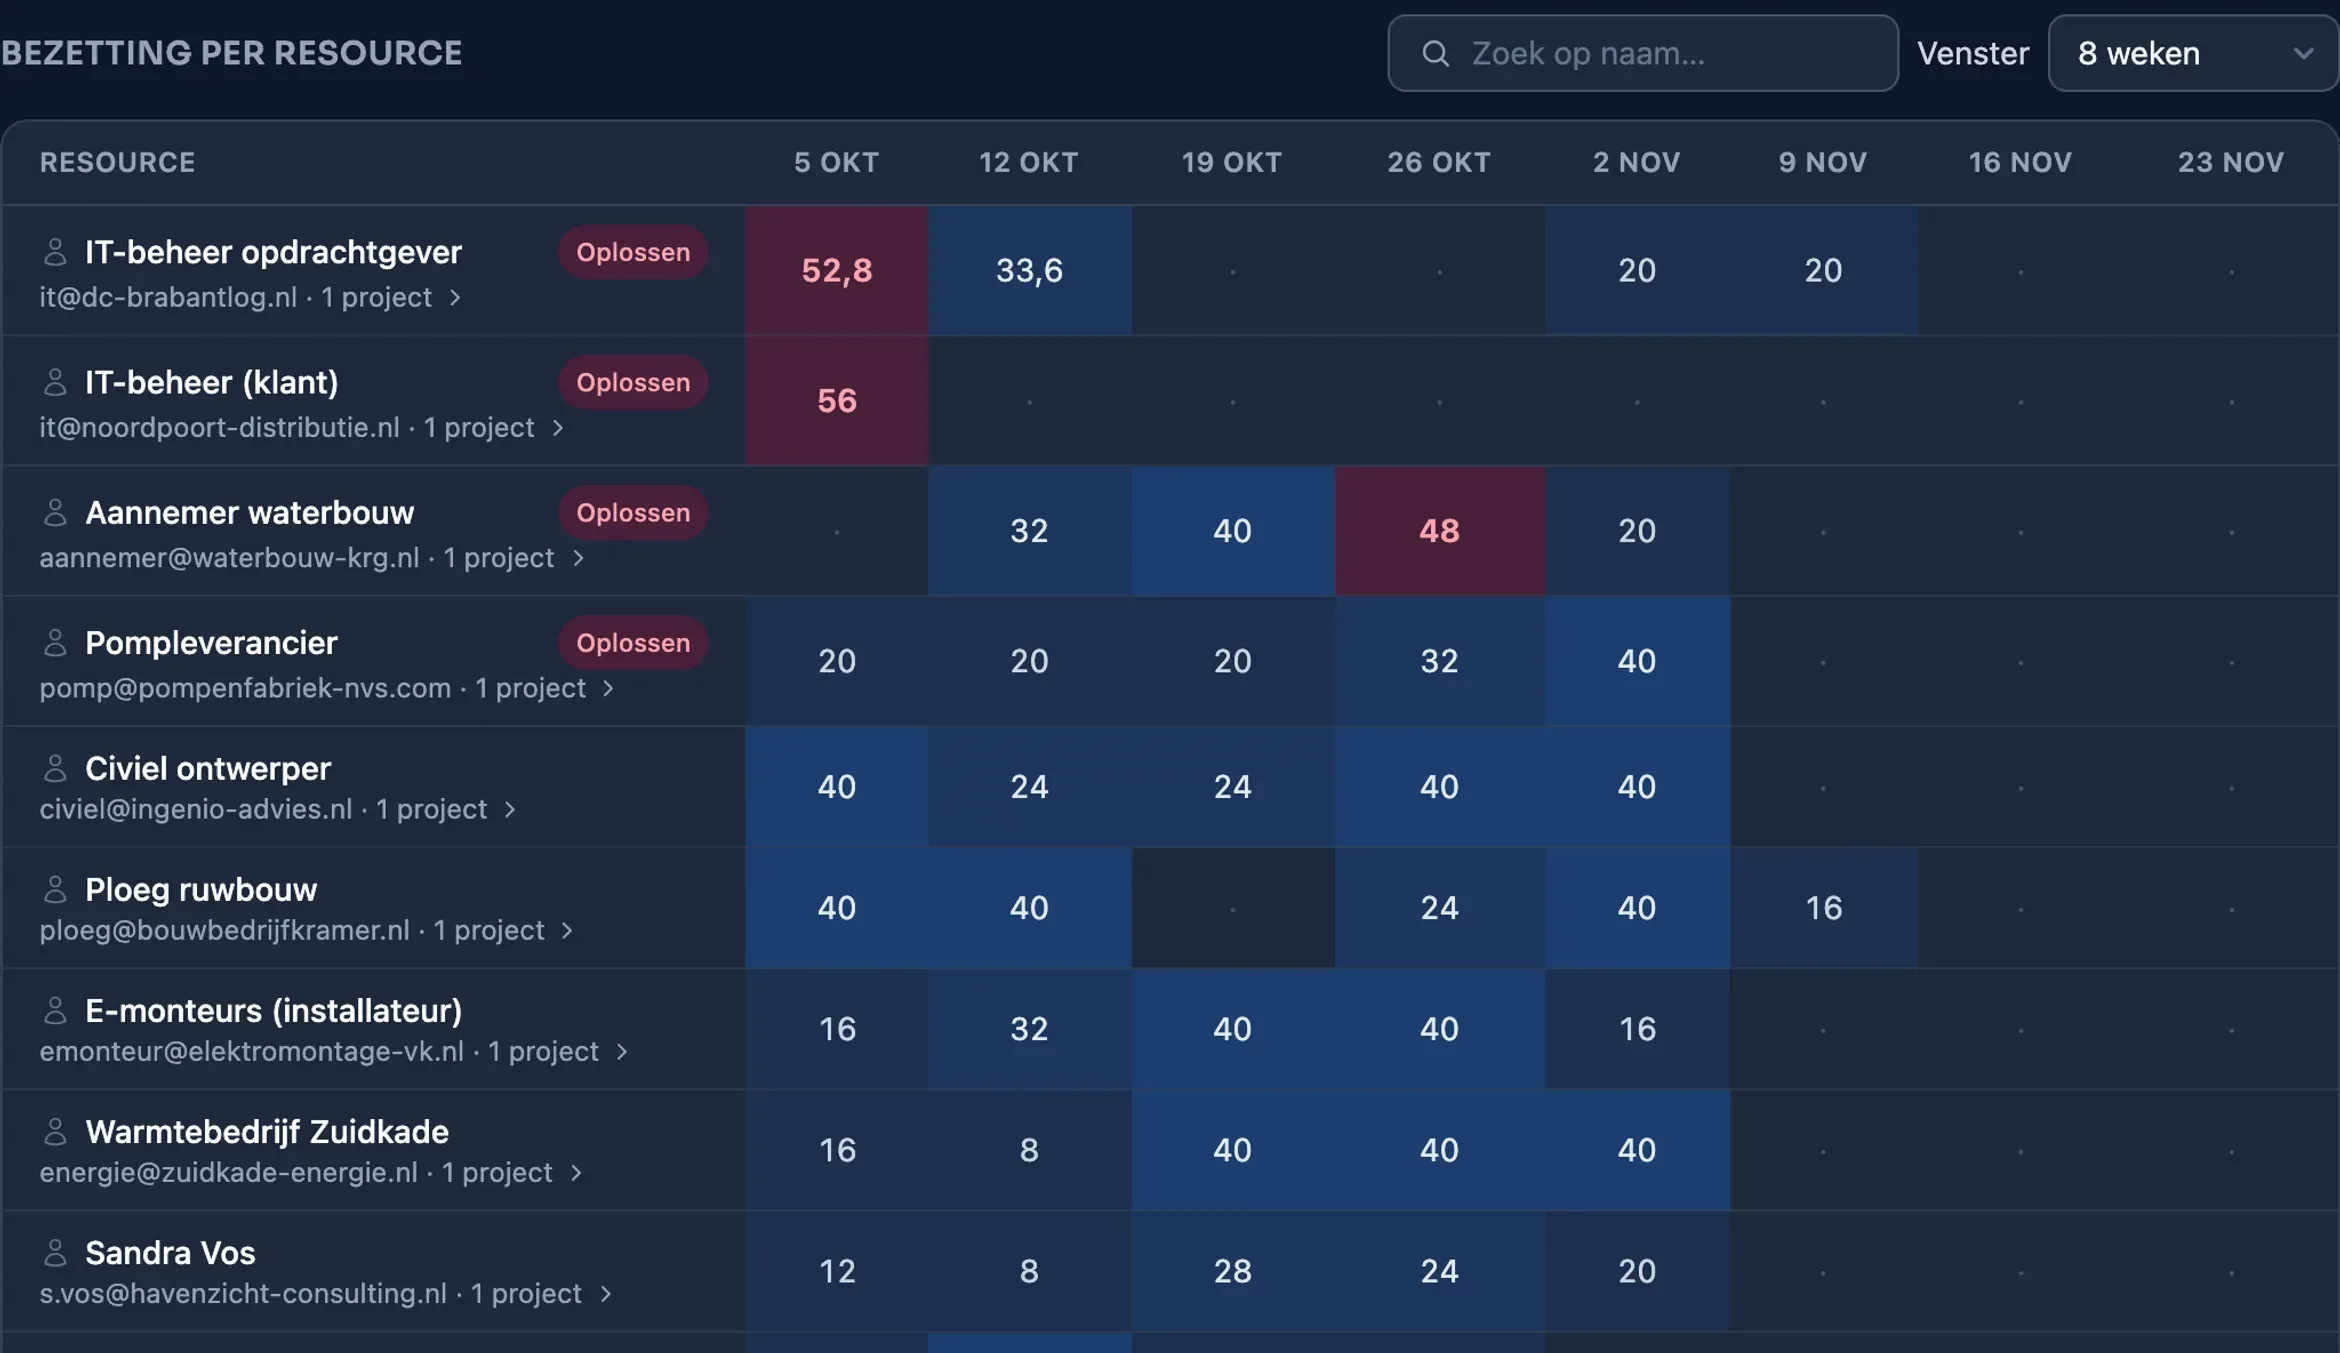The width and height of the screenshot is (2340, 1353).
Task: Focus the Zoek op naam search field
Action: tap(1643, 53)
